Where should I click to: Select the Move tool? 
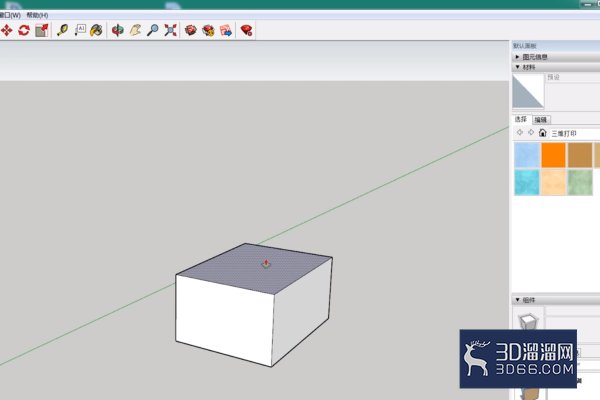coord(7,30)
